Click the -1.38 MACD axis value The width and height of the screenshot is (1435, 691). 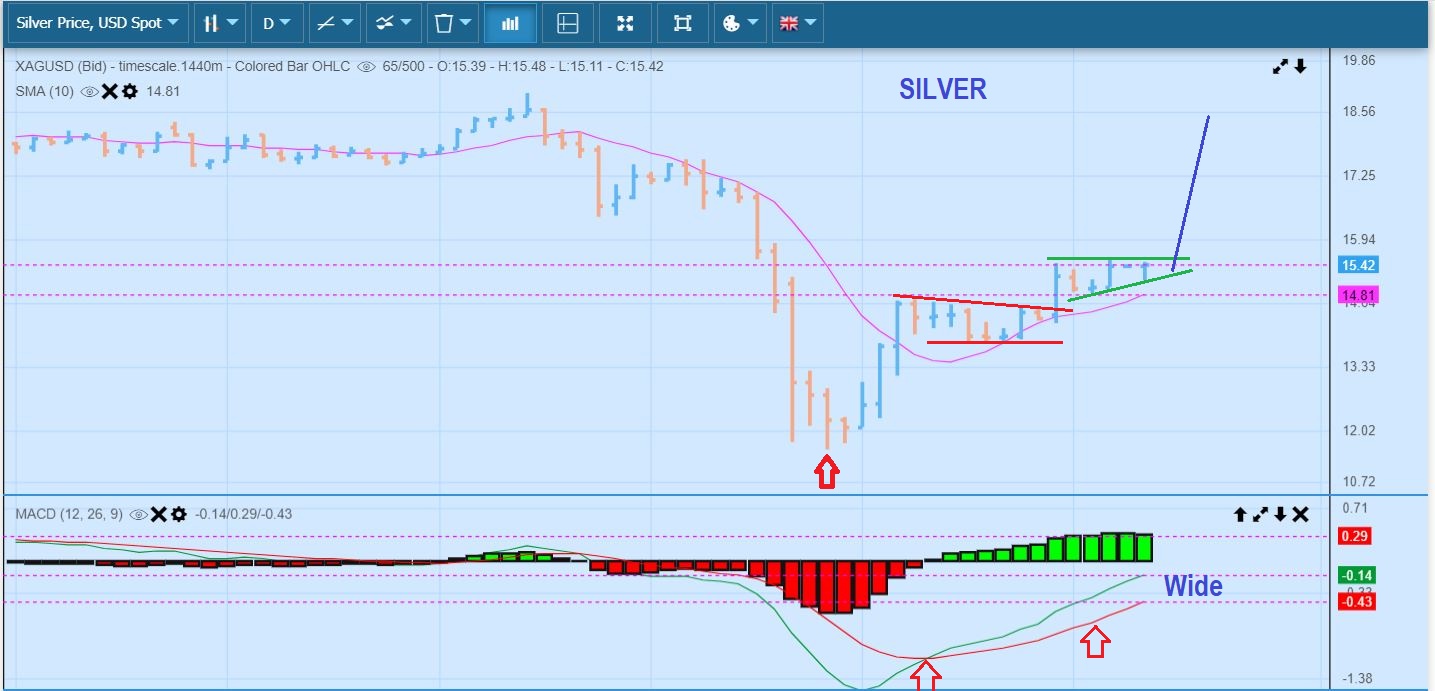[x=1357, y=678]
